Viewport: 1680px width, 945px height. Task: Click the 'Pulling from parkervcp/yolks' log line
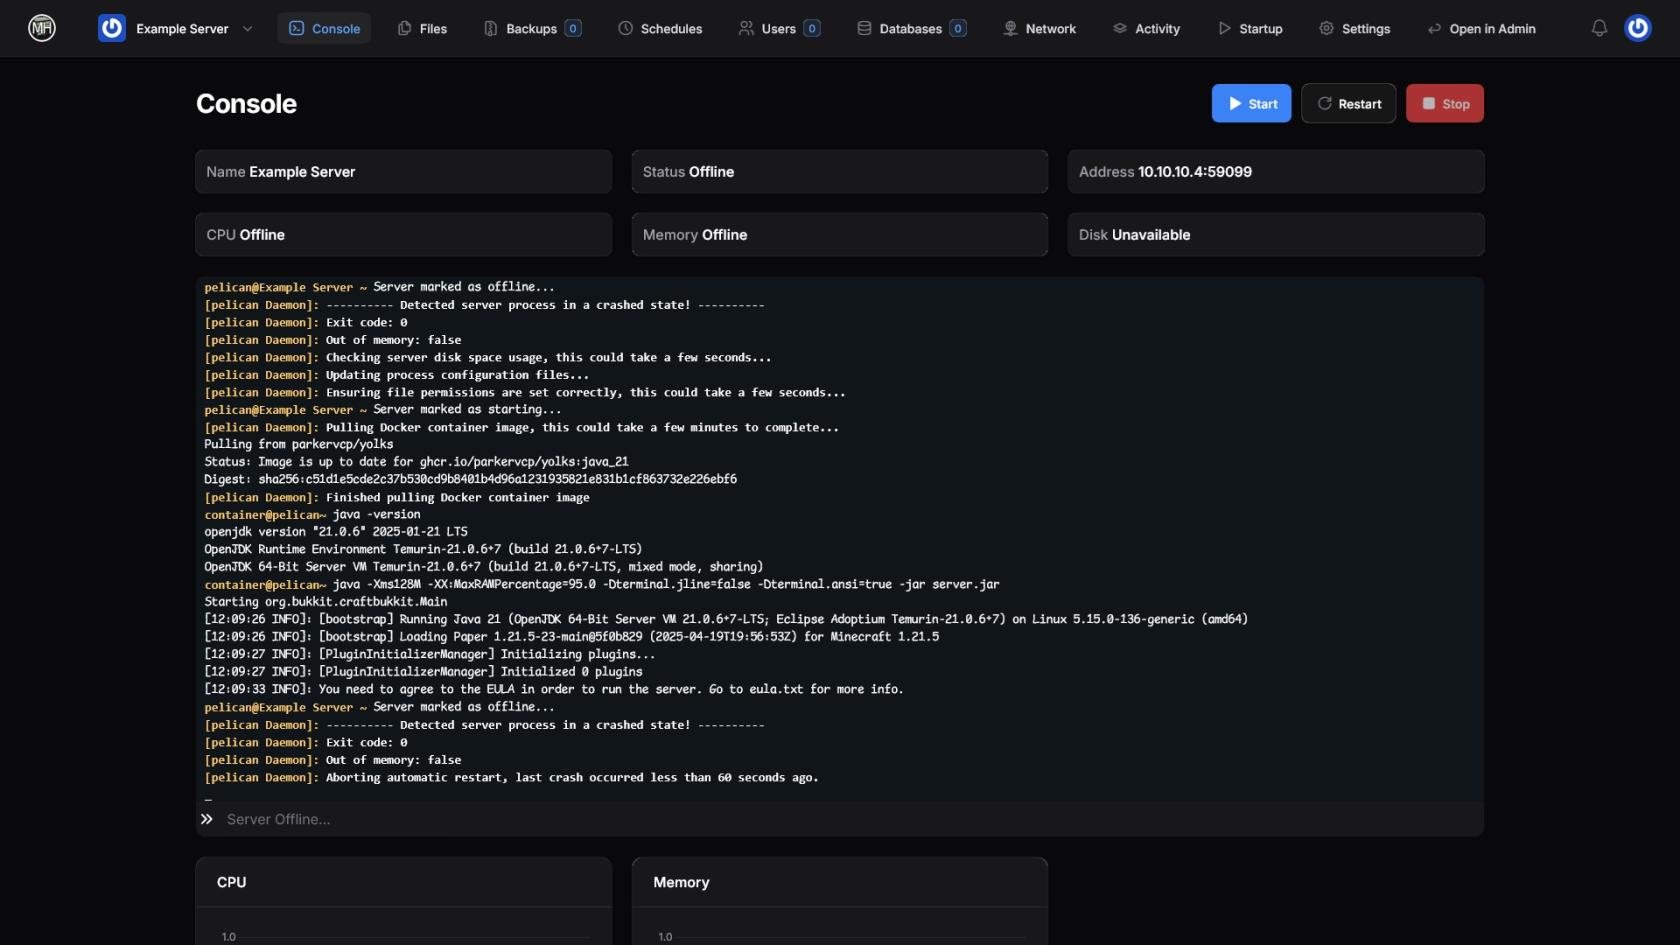[299, 444]
